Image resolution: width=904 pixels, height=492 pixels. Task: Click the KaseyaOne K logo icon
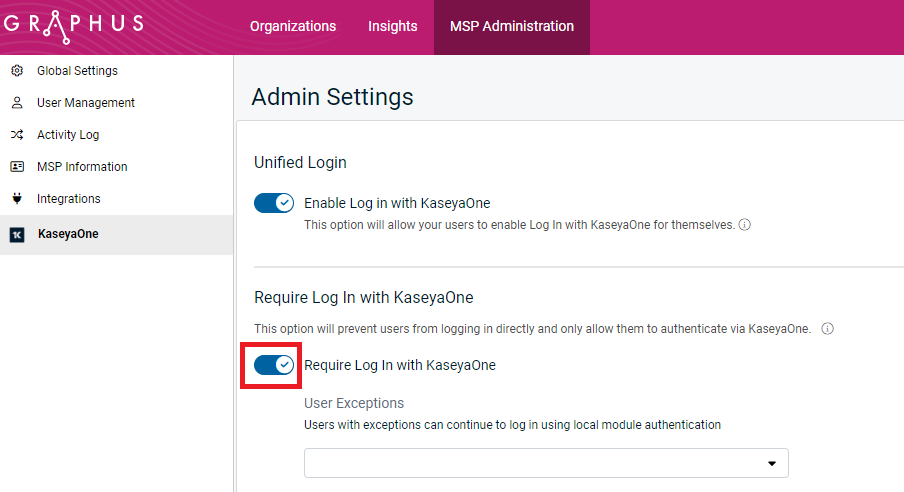coord(17,235)
